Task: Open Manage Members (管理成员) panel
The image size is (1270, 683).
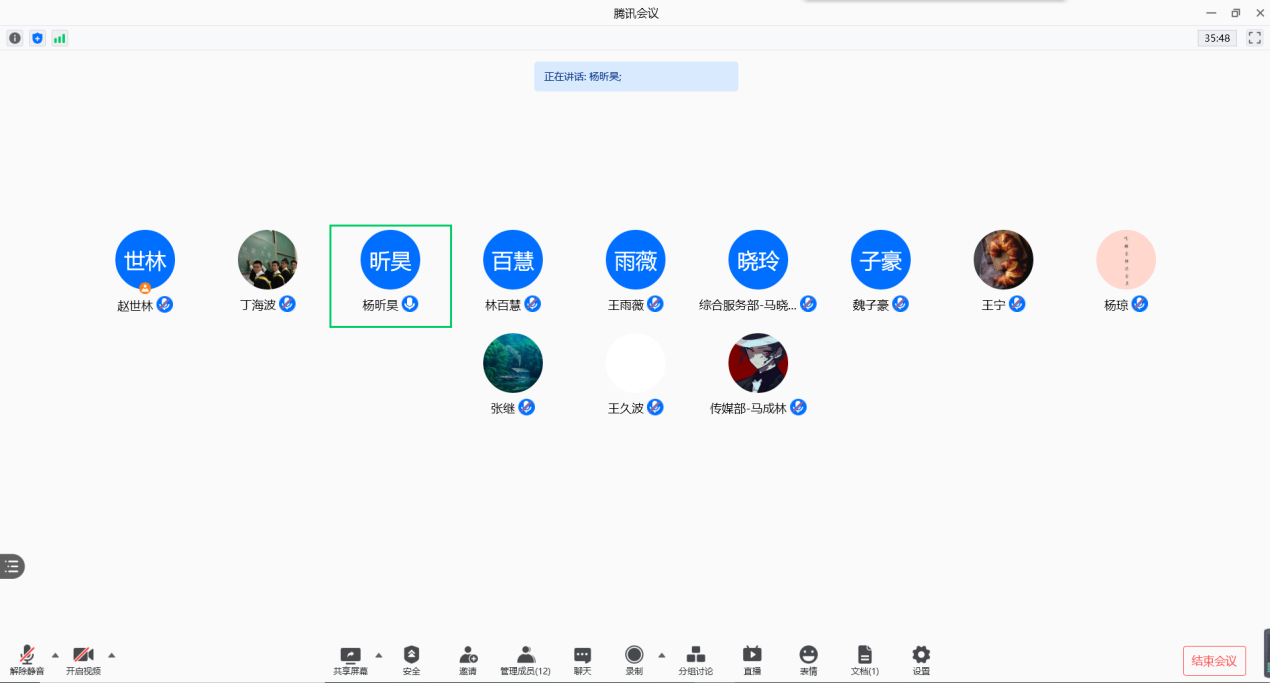Action: 525,655
